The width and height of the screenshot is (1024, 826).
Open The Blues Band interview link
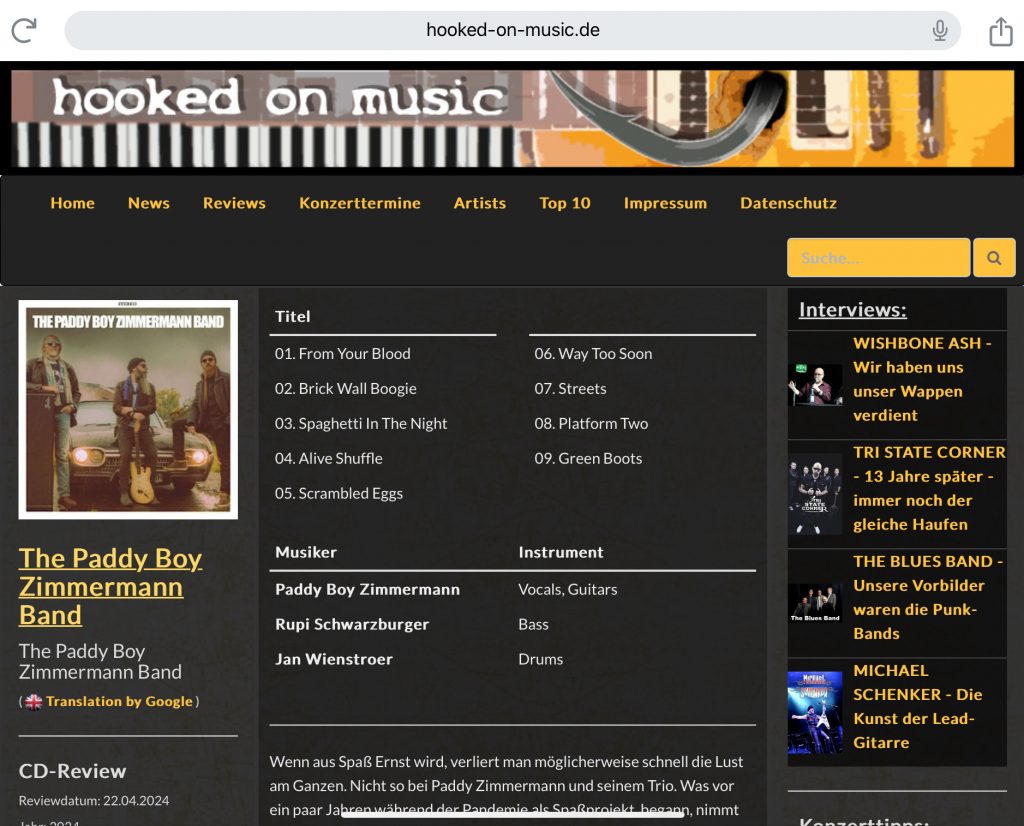927,597
